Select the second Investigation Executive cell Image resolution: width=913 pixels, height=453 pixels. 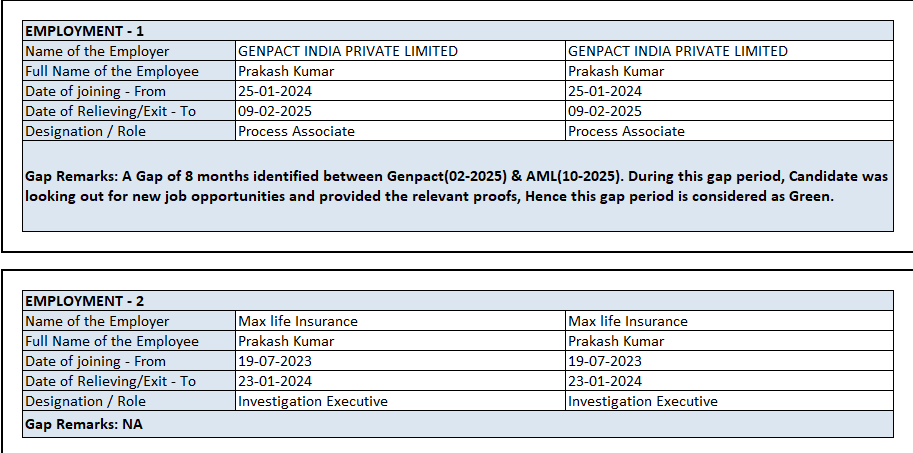[643, 401]
